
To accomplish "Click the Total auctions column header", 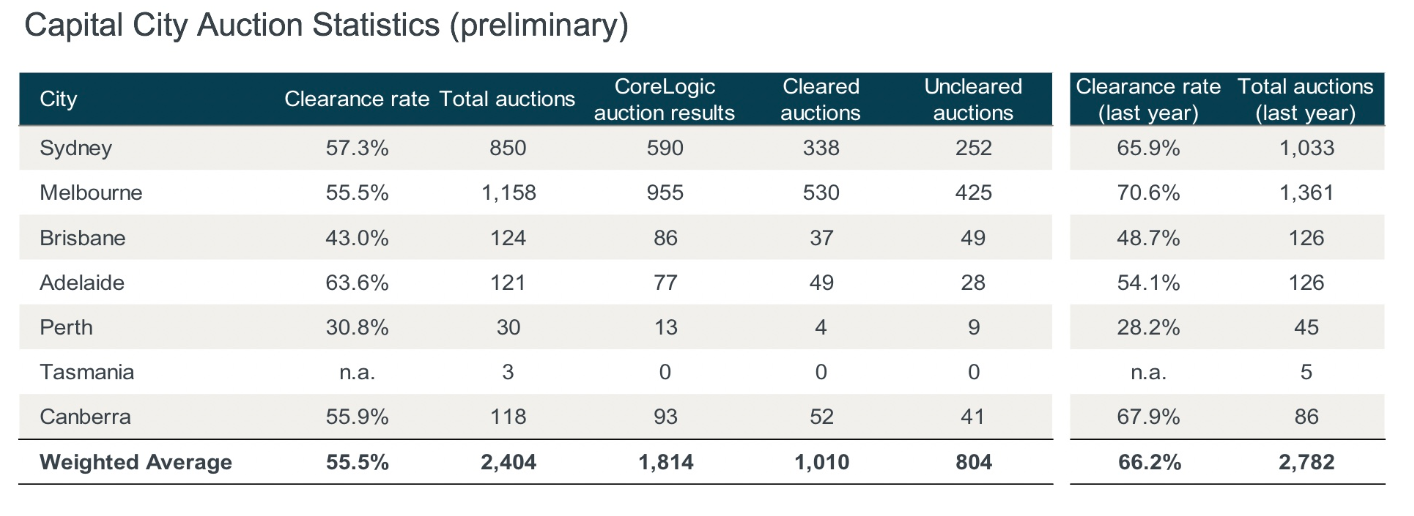I will (x=508, y=99).
